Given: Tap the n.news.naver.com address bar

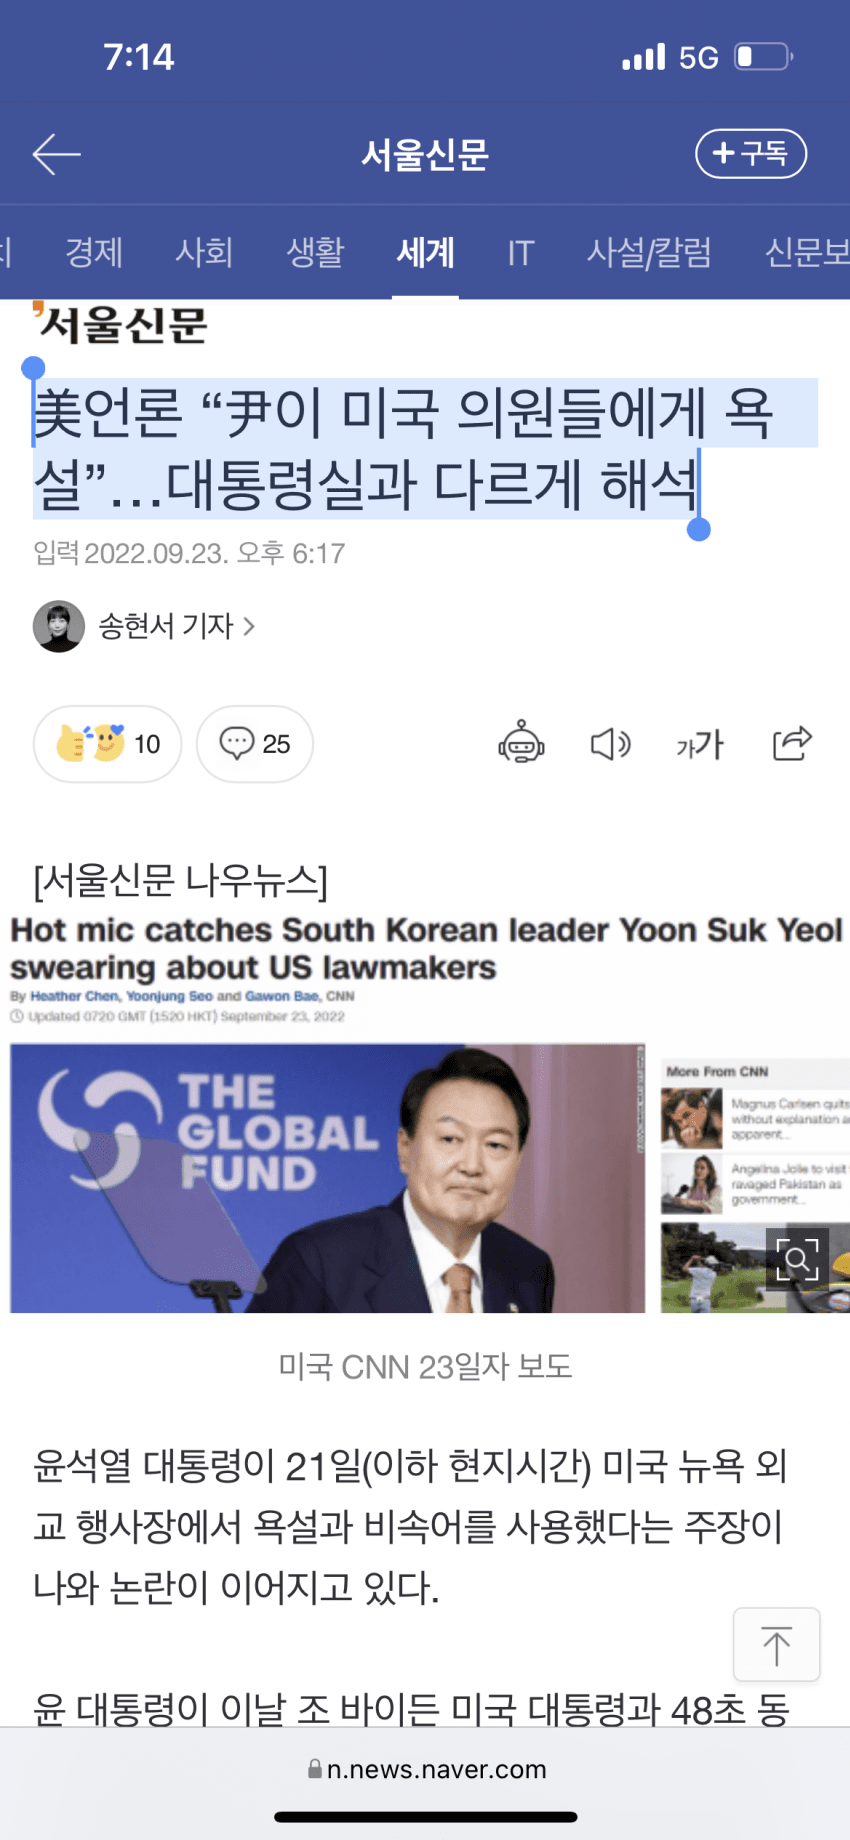Looking at the screenshot, I should point(427,1769).
